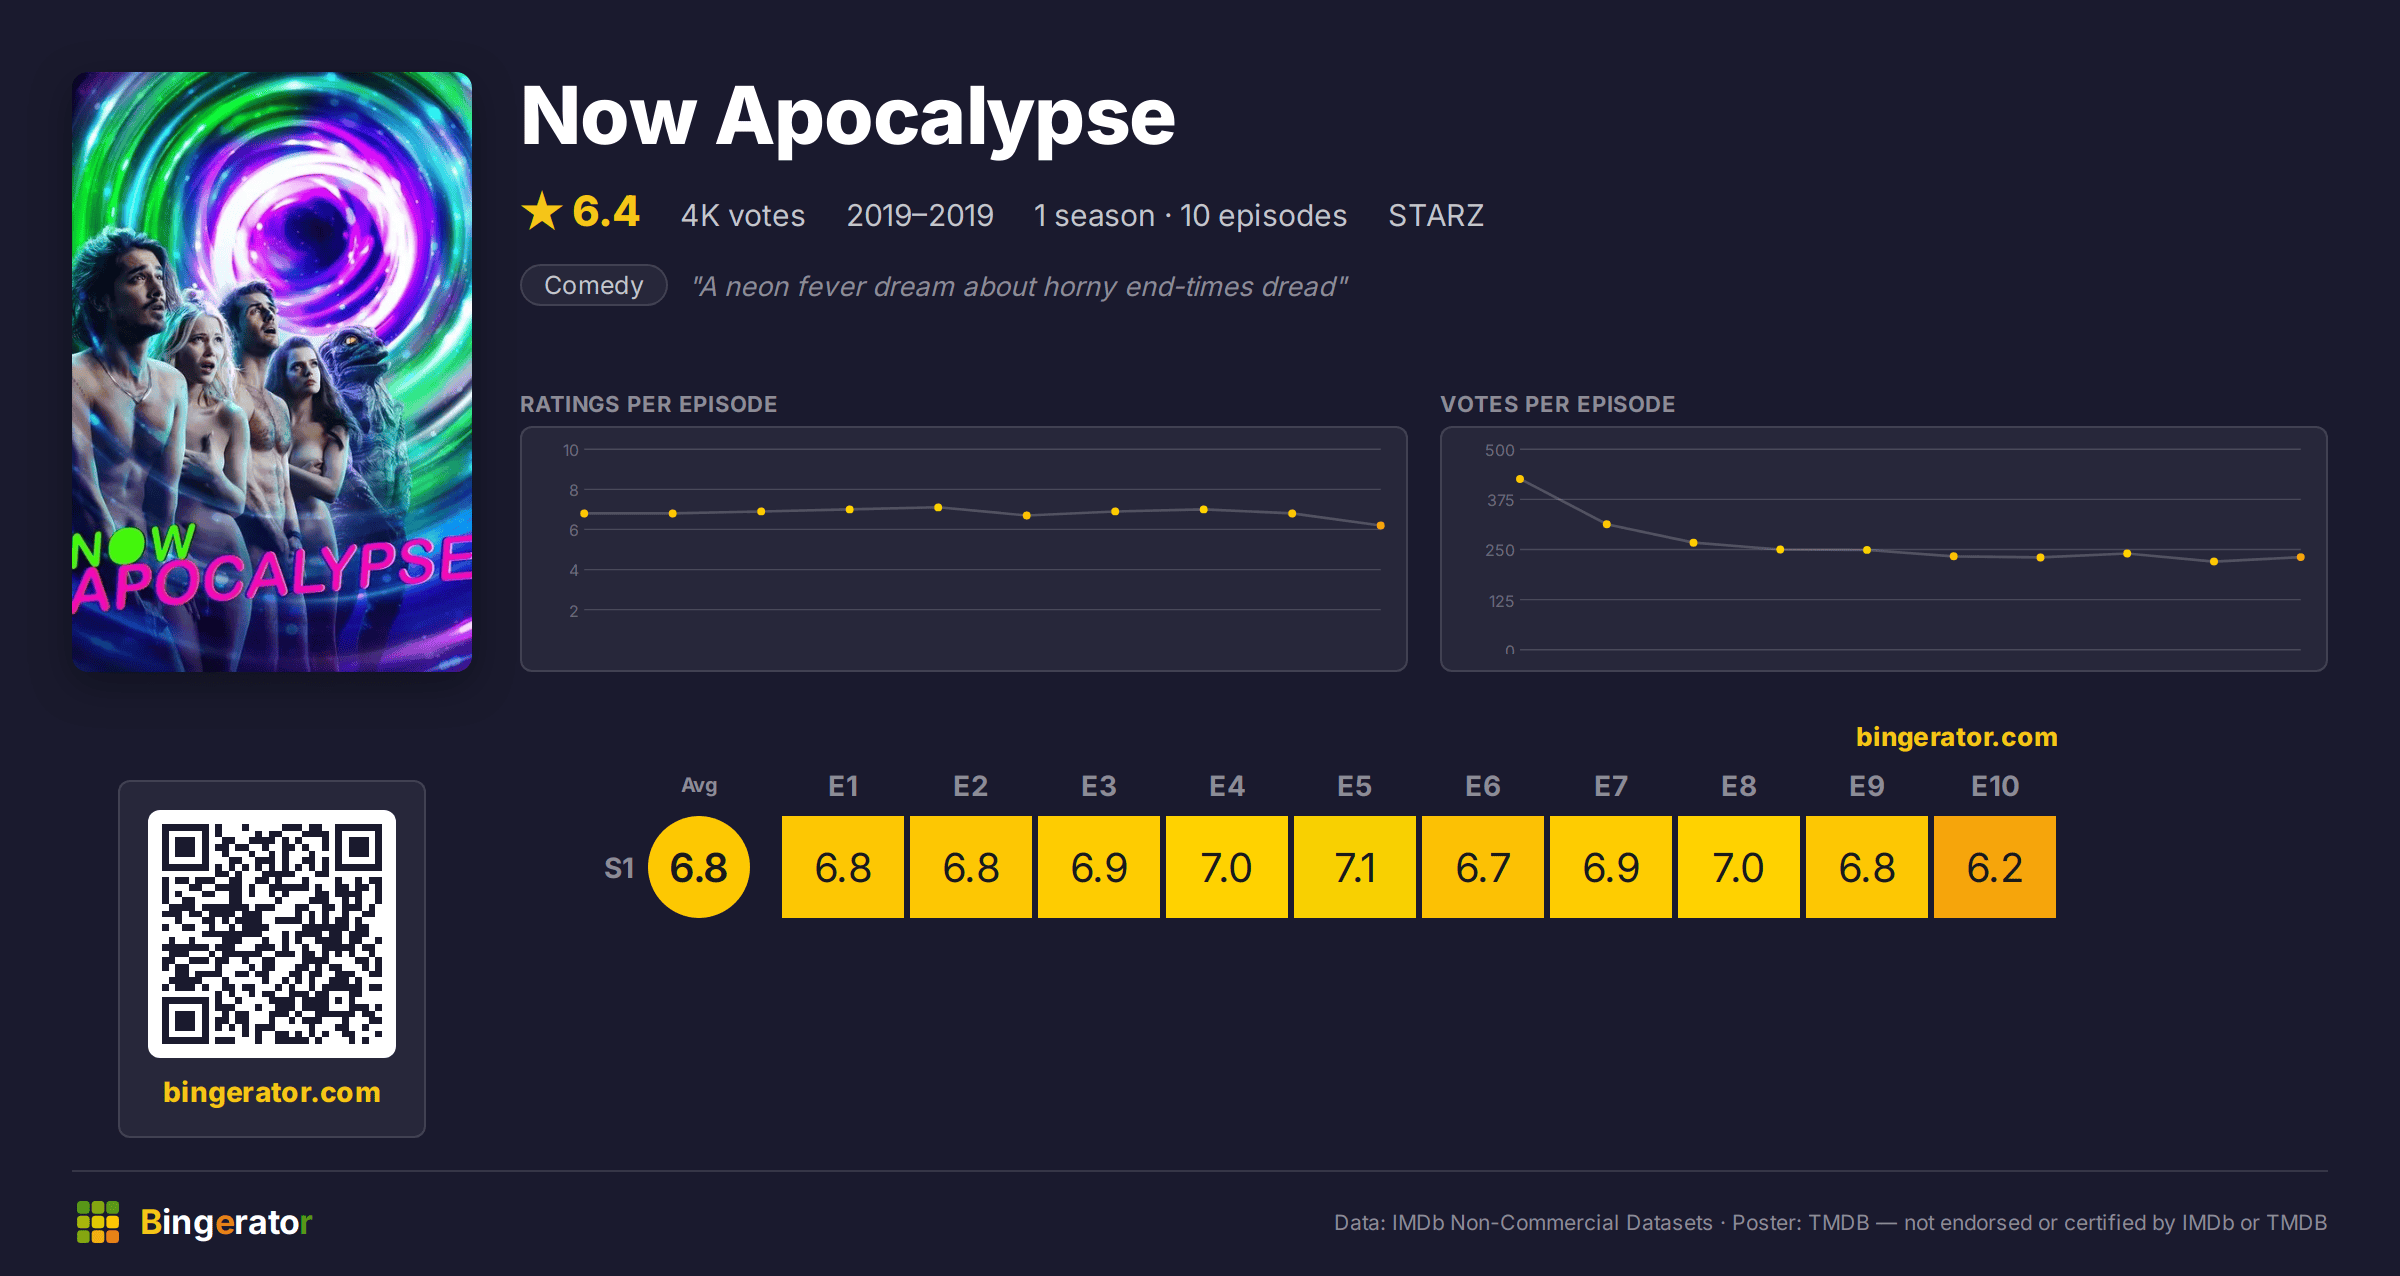This screenshot has width=2400, height=1276.
Task: Click the E3 column header
Action: click(x=1099, y=787)
